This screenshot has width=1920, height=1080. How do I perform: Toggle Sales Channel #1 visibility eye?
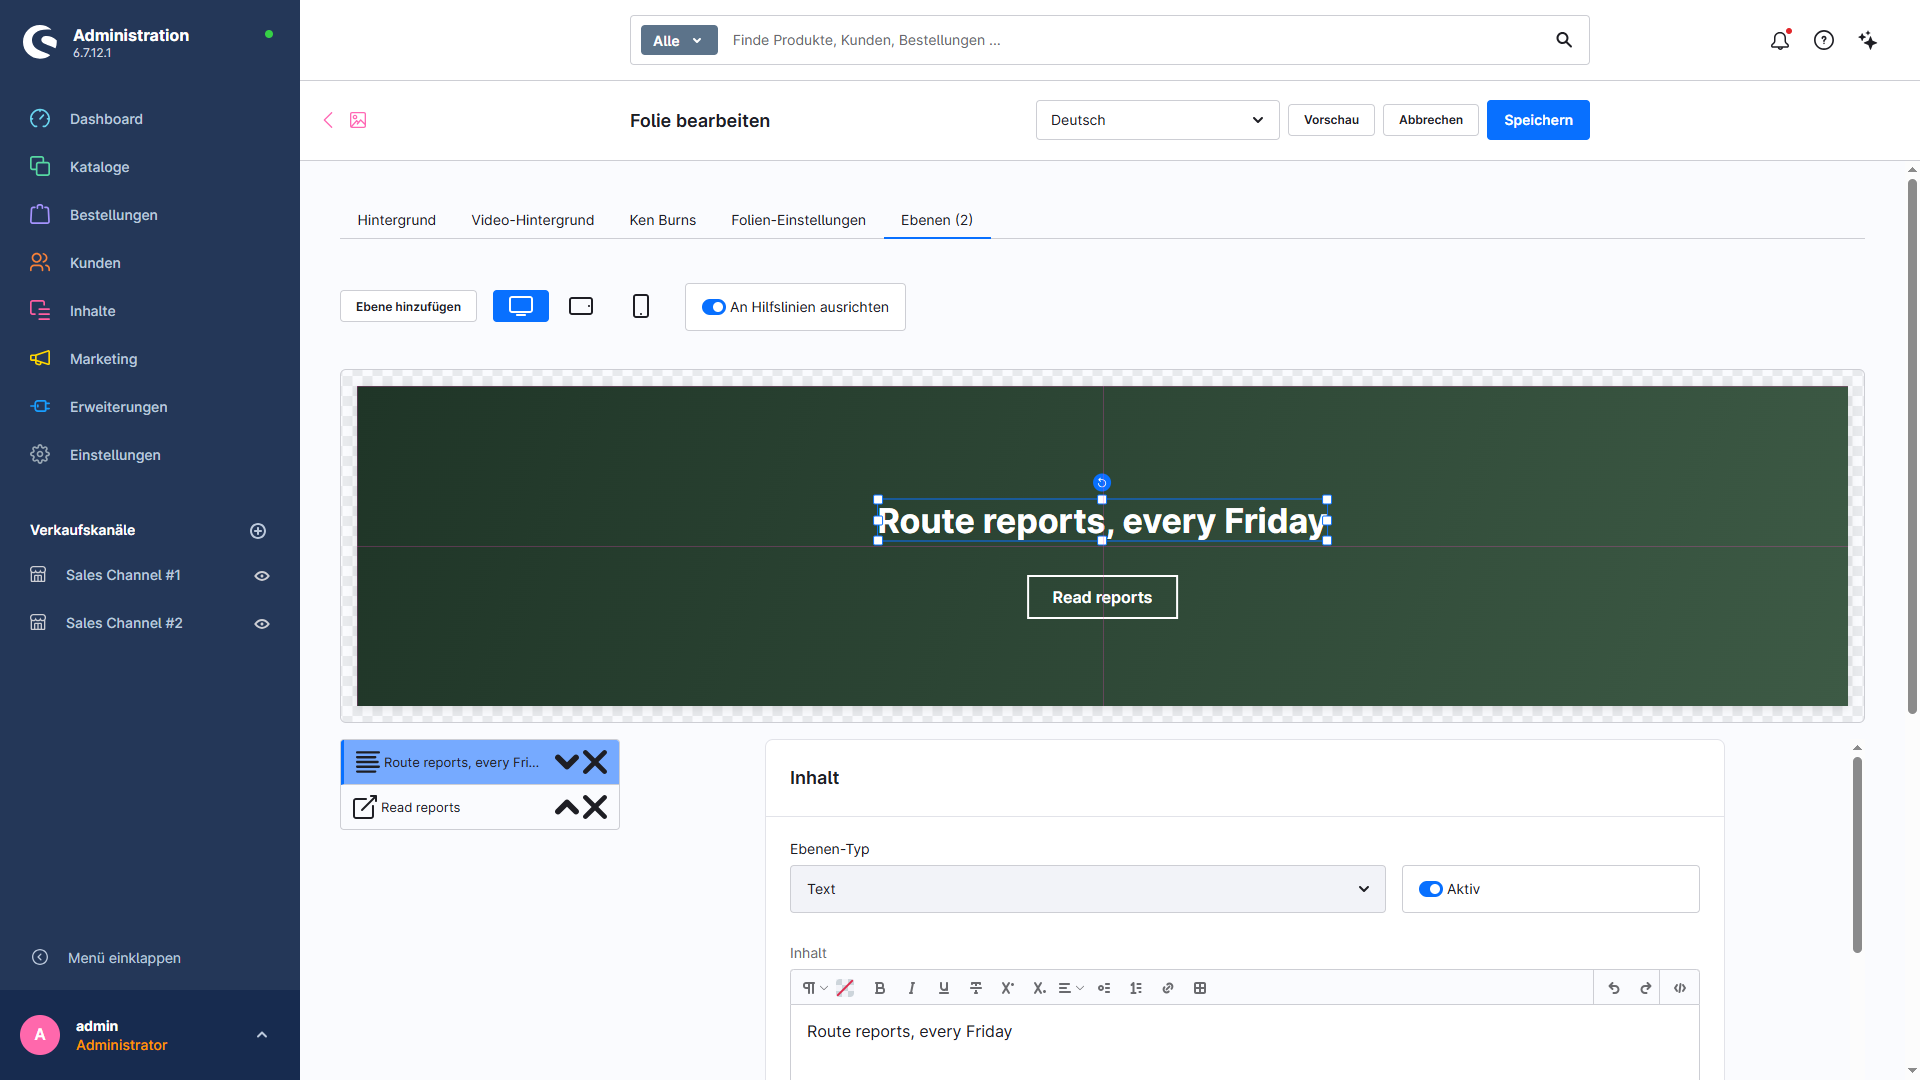pos(262,576)
